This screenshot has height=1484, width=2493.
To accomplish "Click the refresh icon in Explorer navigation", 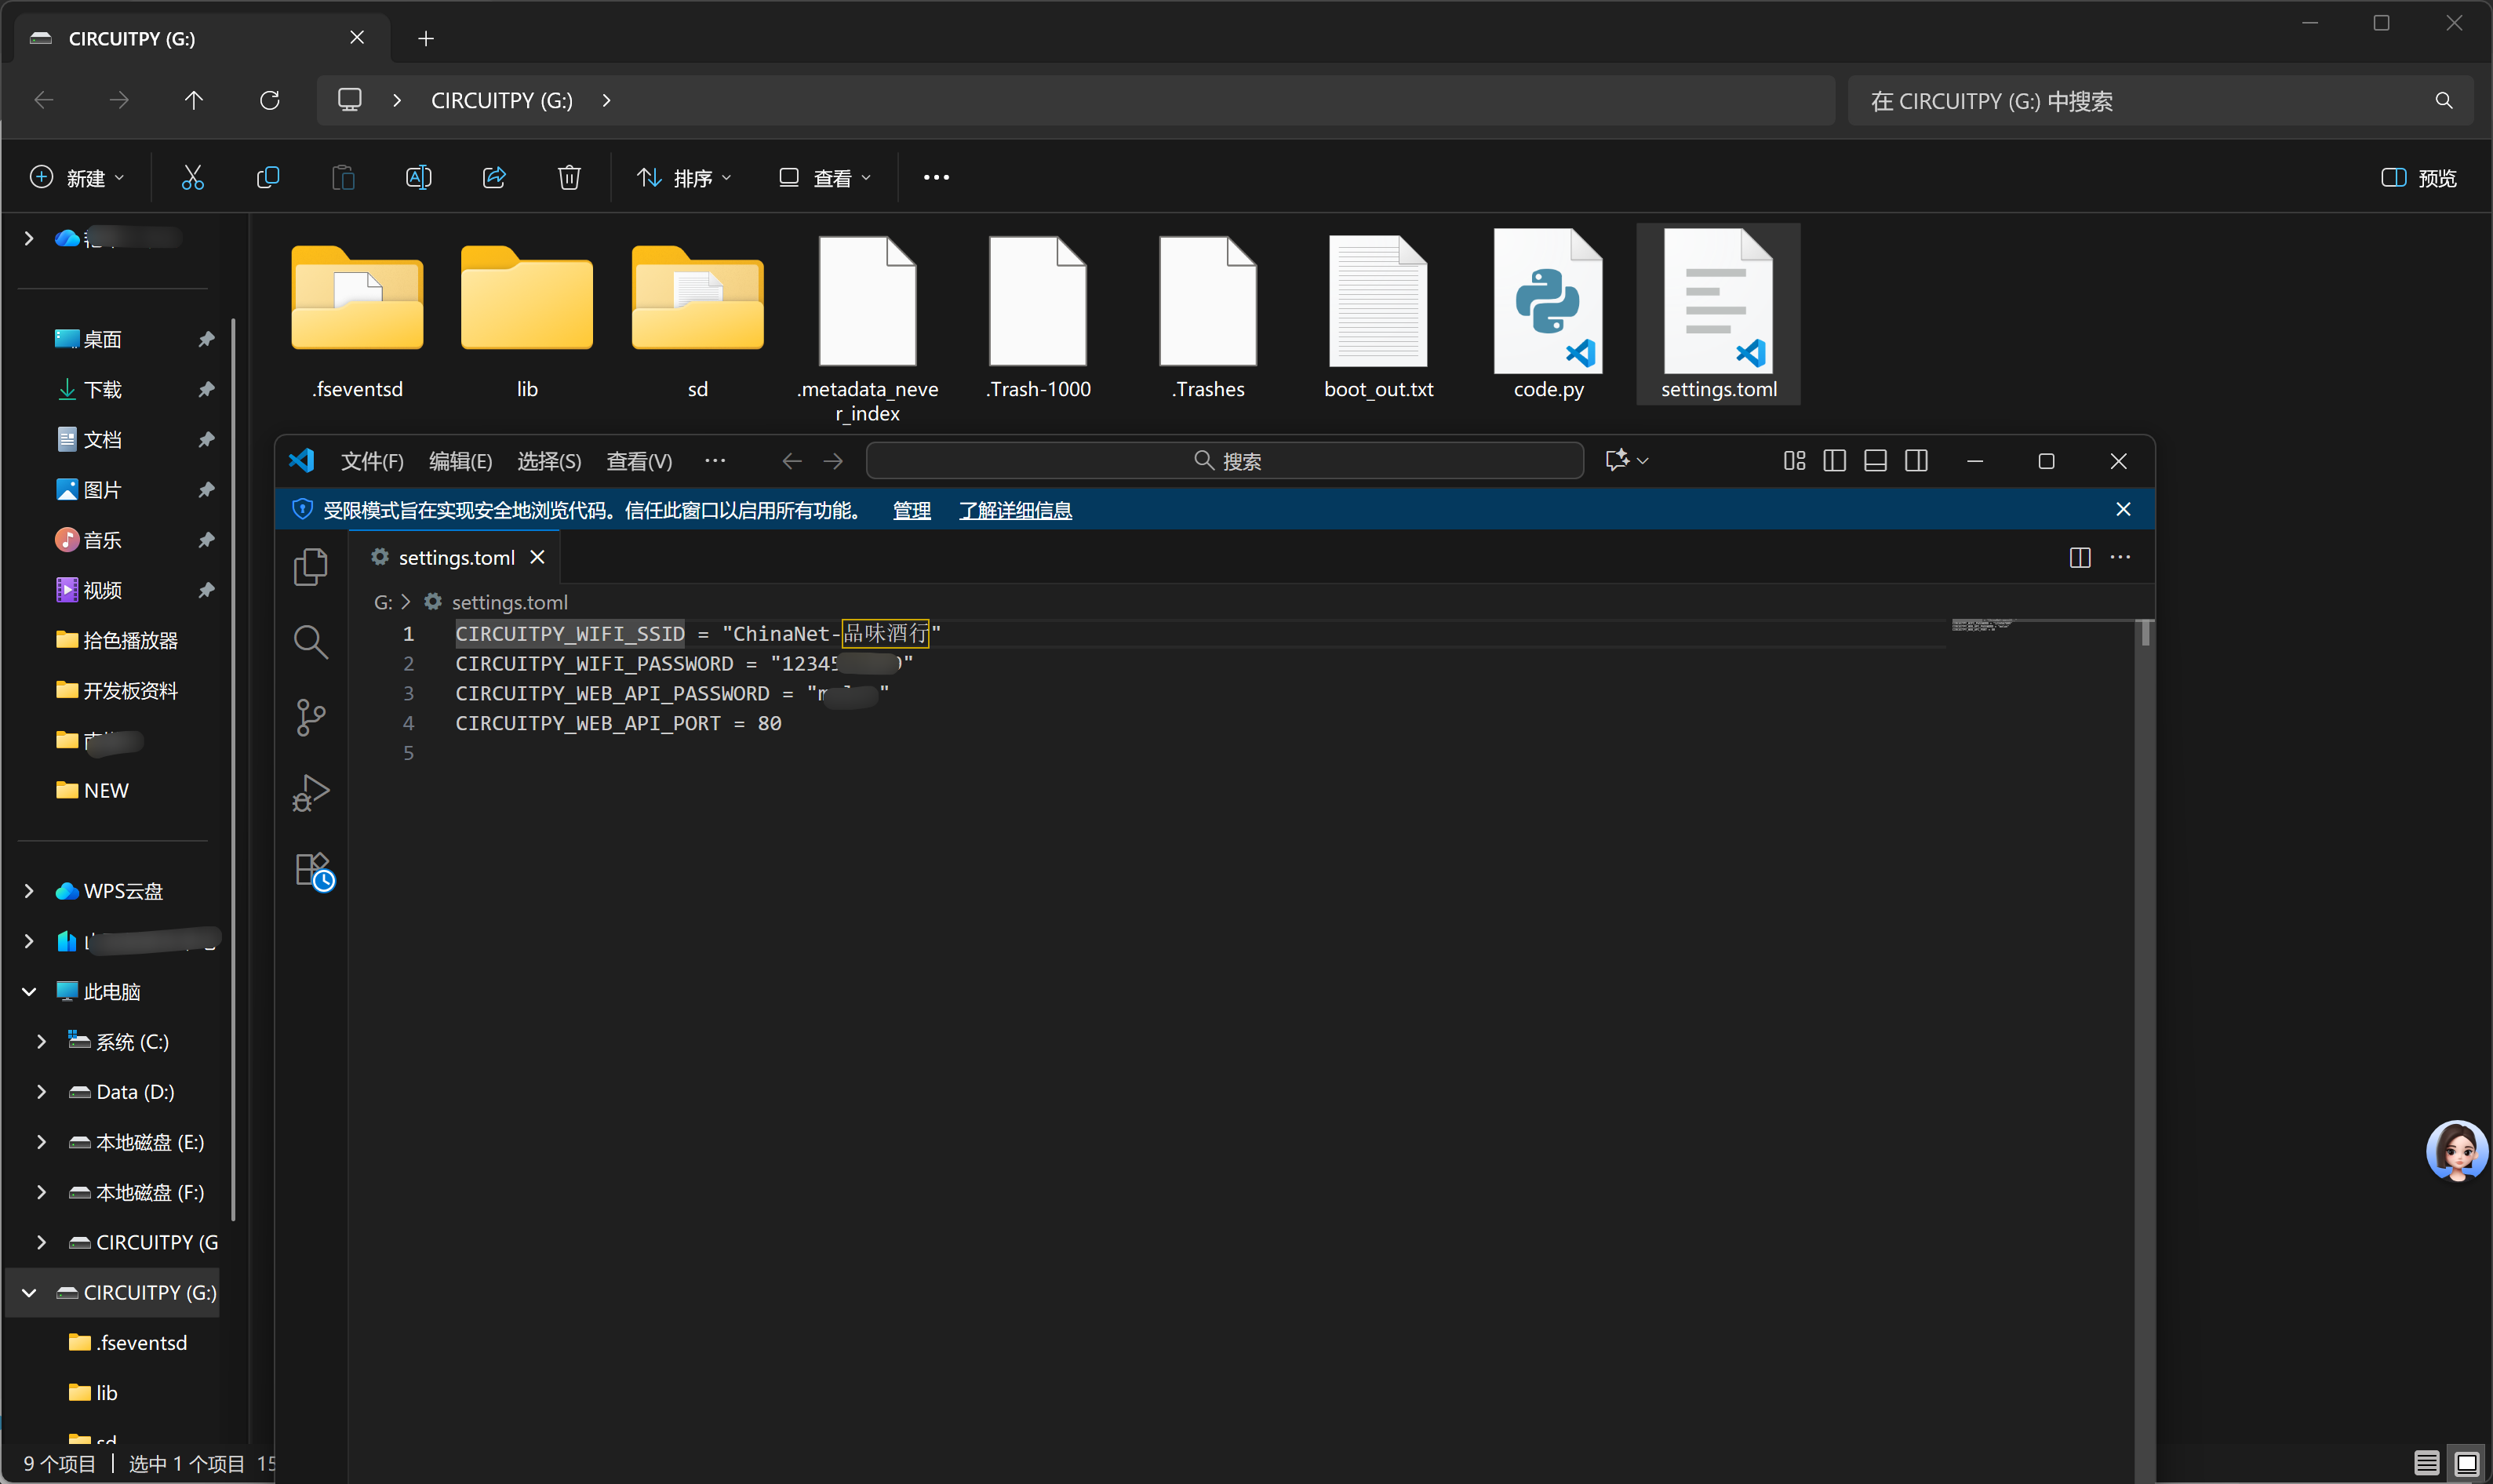I will [269, 100].
